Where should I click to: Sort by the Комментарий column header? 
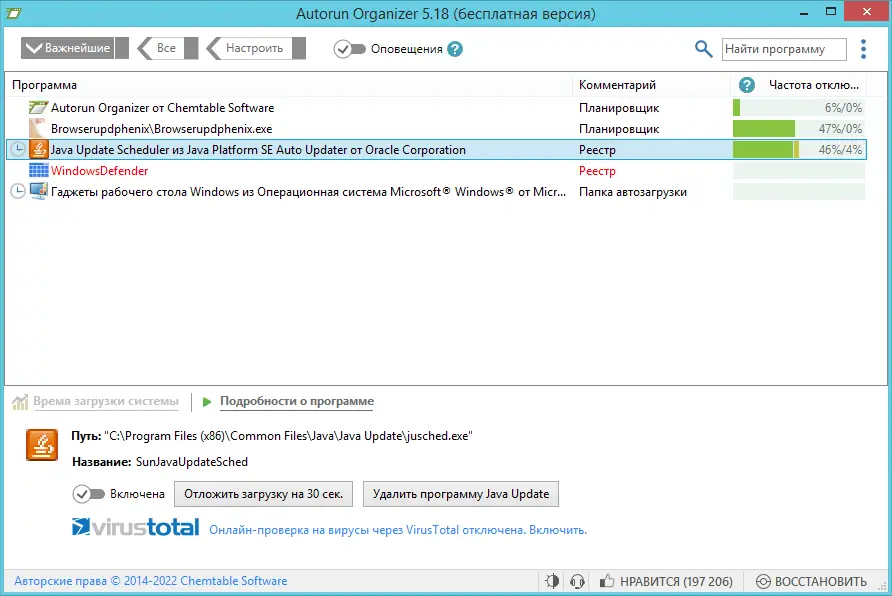(617, 85)
